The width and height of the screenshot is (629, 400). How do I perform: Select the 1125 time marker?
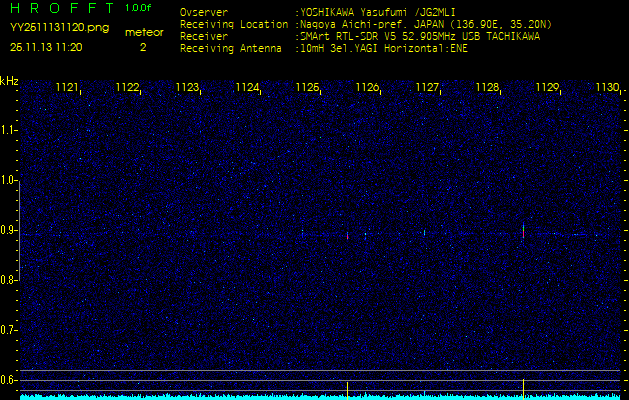[x=307, y=88]
